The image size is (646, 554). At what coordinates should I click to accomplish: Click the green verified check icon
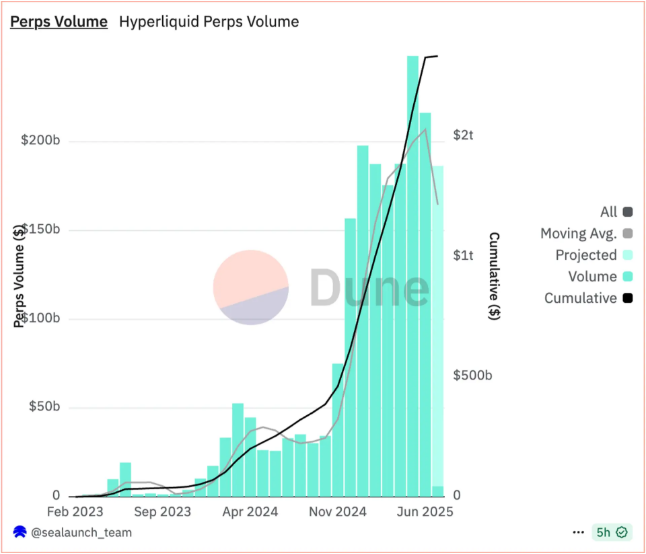(x=622, y=532)
